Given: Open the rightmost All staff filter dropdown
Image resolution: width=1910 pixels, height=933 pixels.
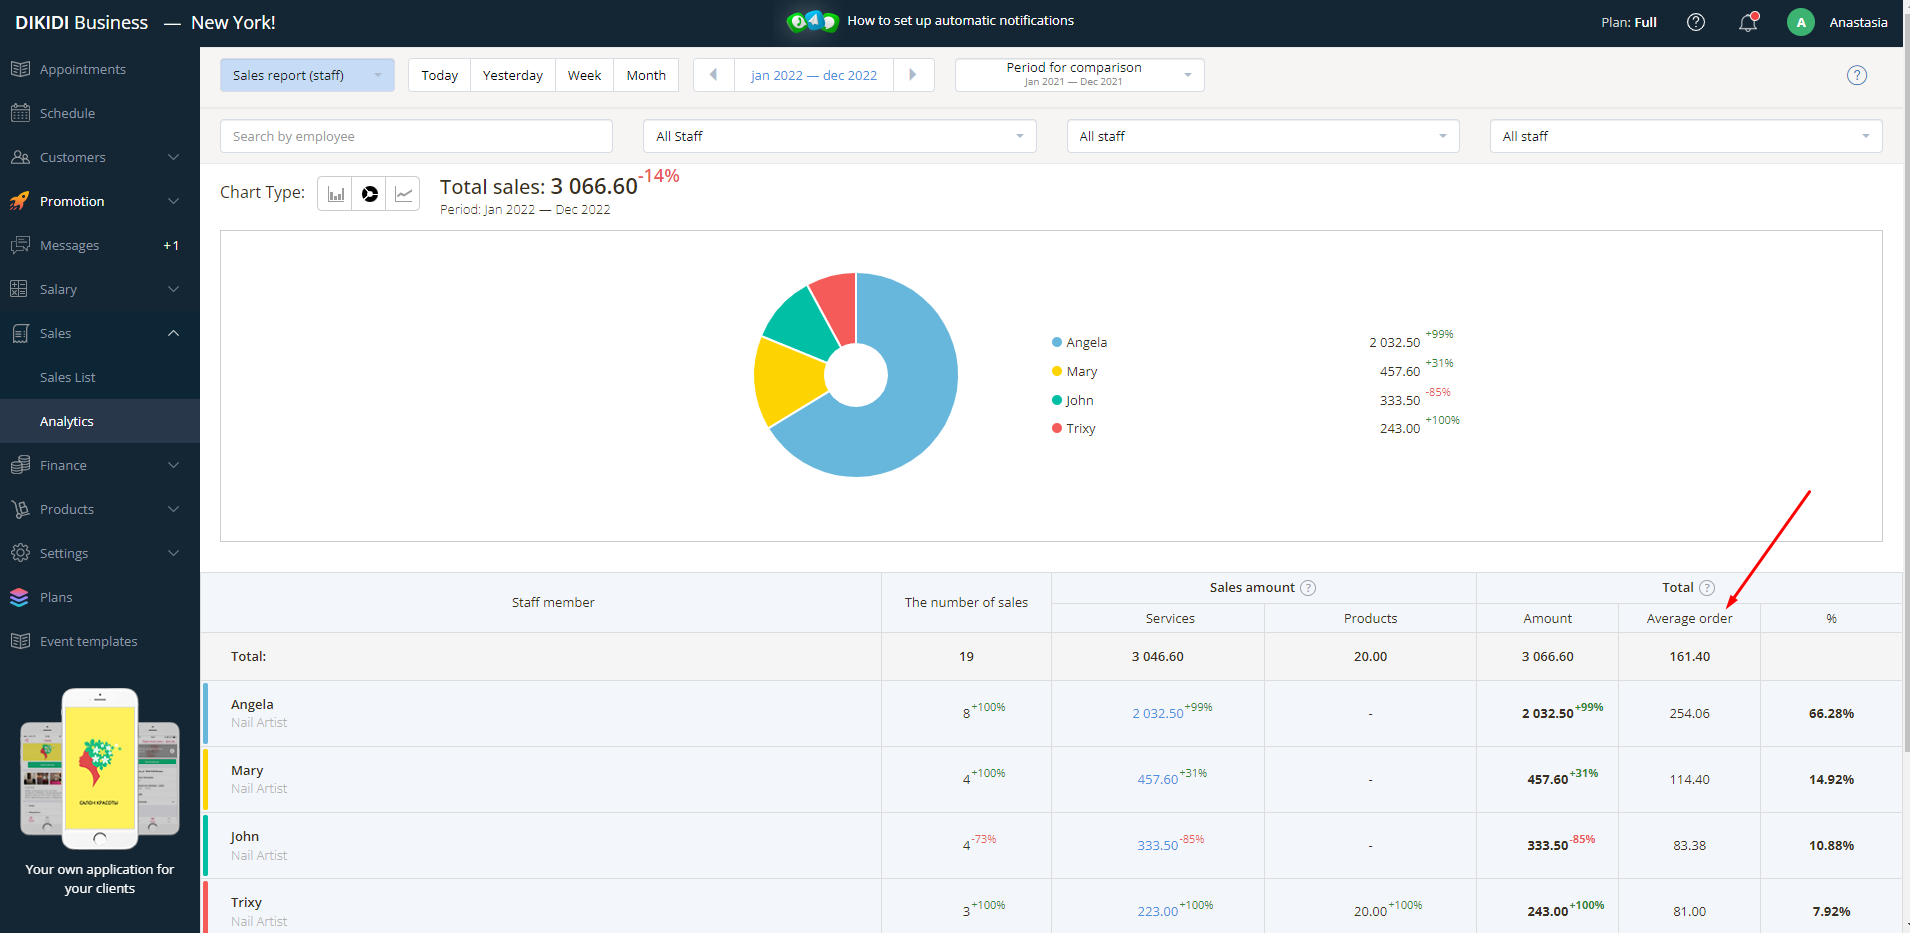Looking at the screenshot, I should pyautogui.click(x=1686, y=136).
